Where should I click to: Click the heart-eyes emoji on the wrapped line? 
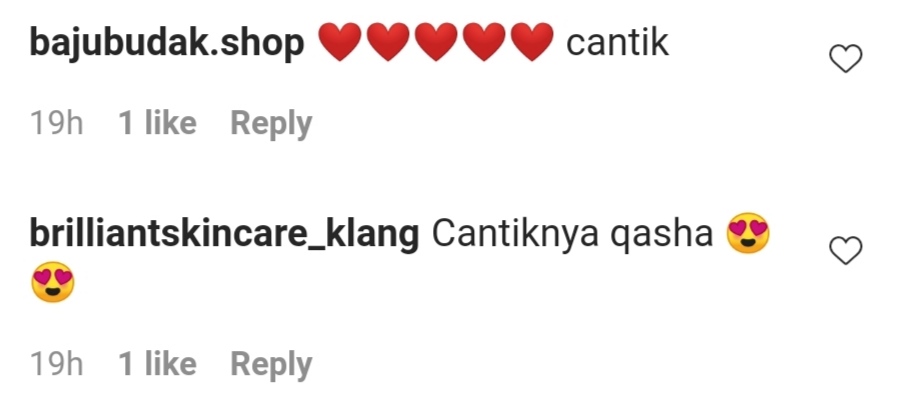click(x=53, y=282)
